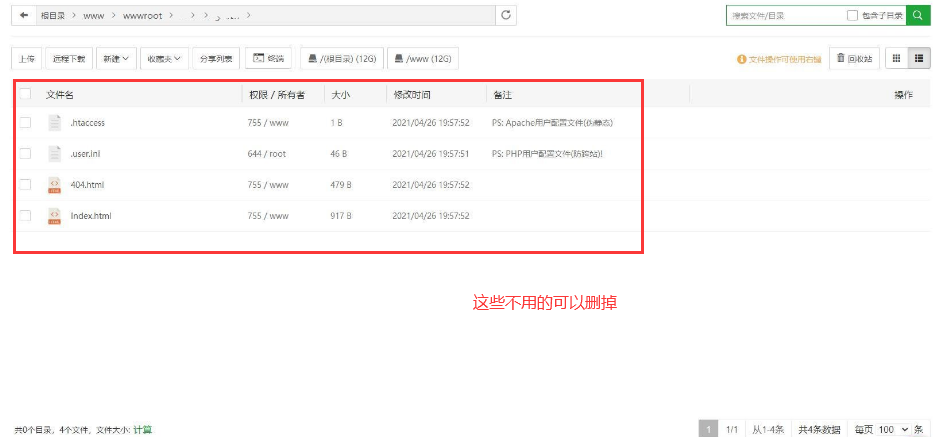The height and width of the screenshot is (437, 935).
Task: Toggle include subdirectories checkbox
Action: click(x=852, y=16)
